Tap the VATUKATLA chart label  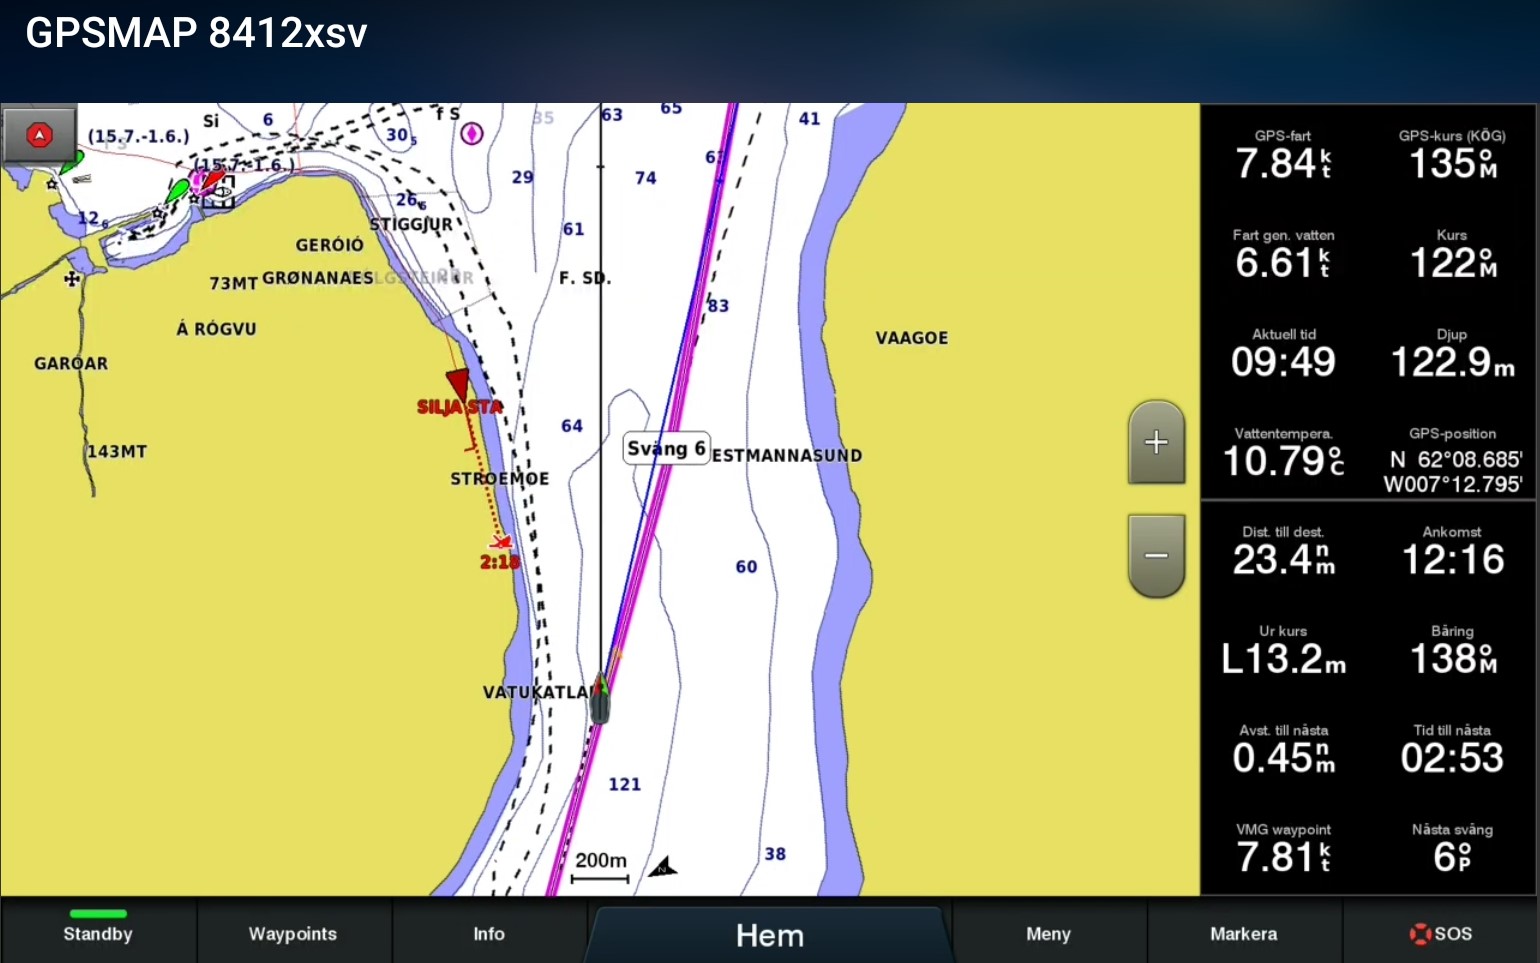537,692
